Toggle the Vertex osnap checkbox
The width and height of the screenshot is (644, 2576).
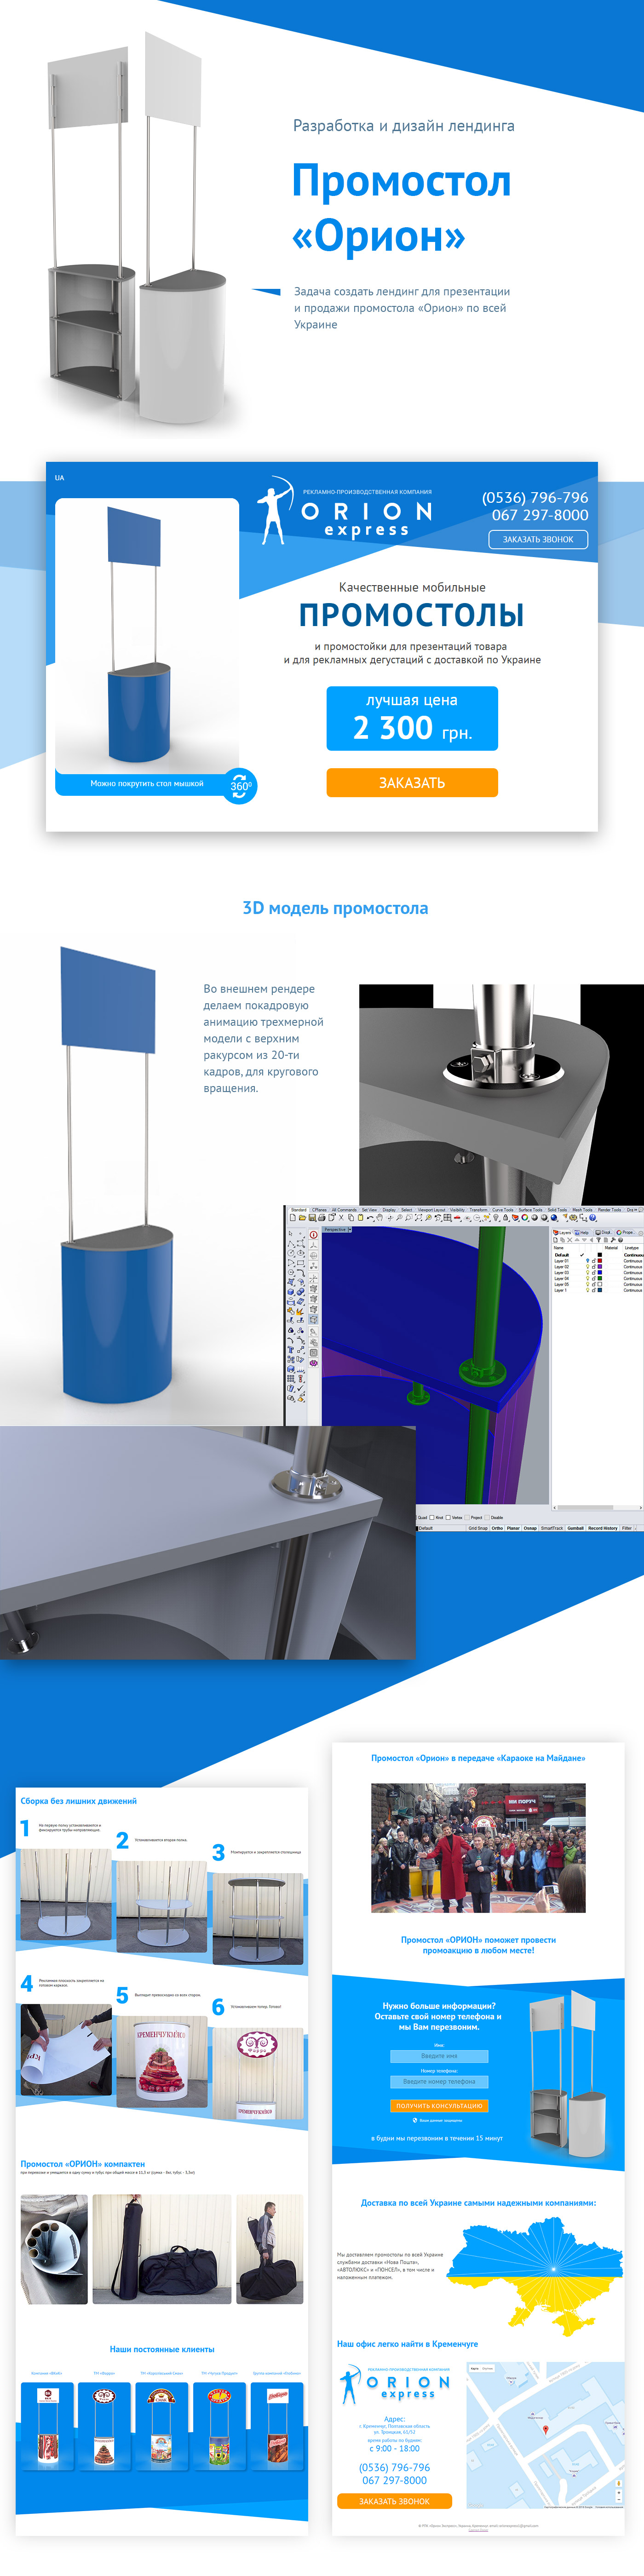pos(448,1518)
